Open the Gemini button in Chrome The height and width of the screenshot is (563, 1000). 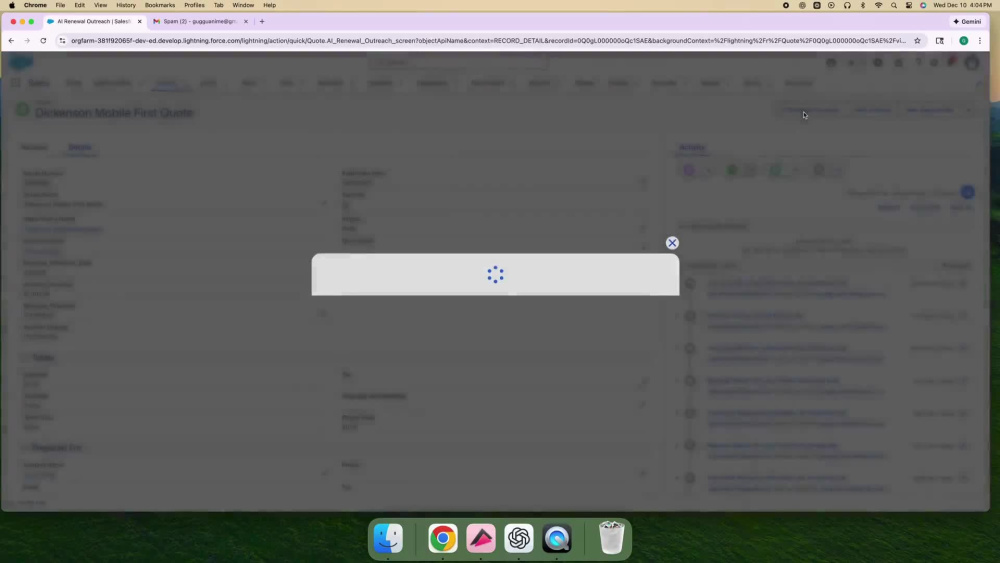click(967, 21)
